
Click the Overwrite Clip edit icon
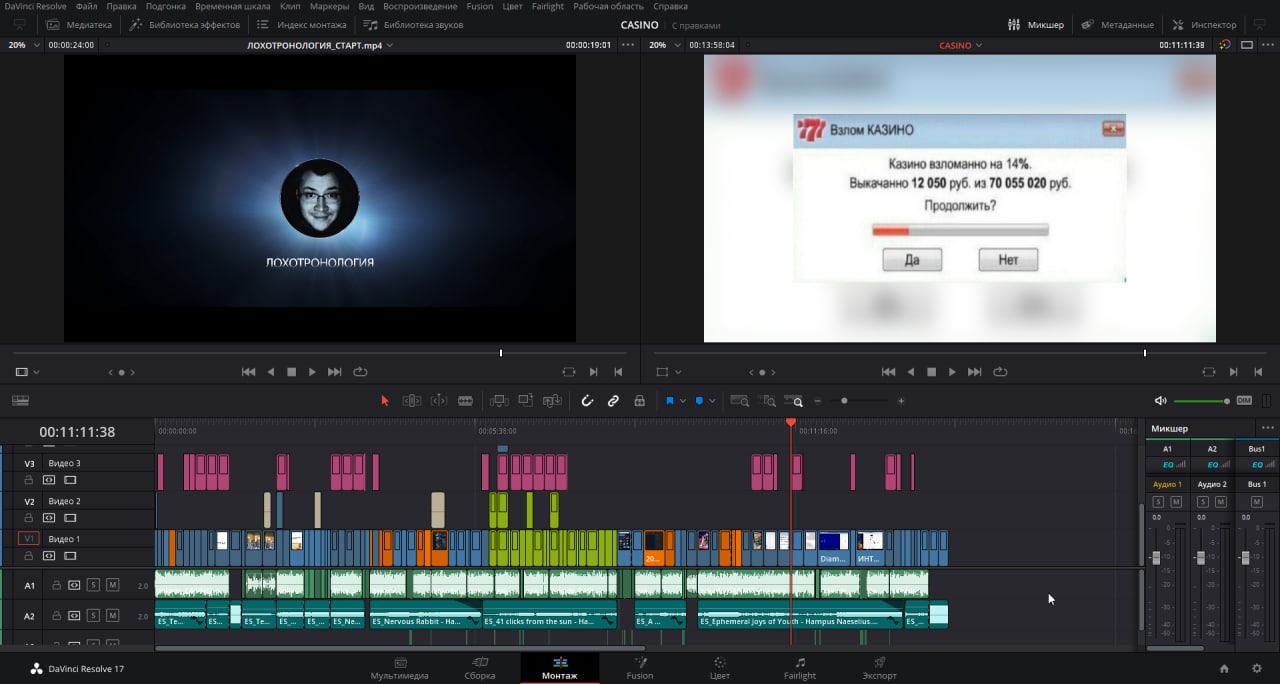click(526, 400)
